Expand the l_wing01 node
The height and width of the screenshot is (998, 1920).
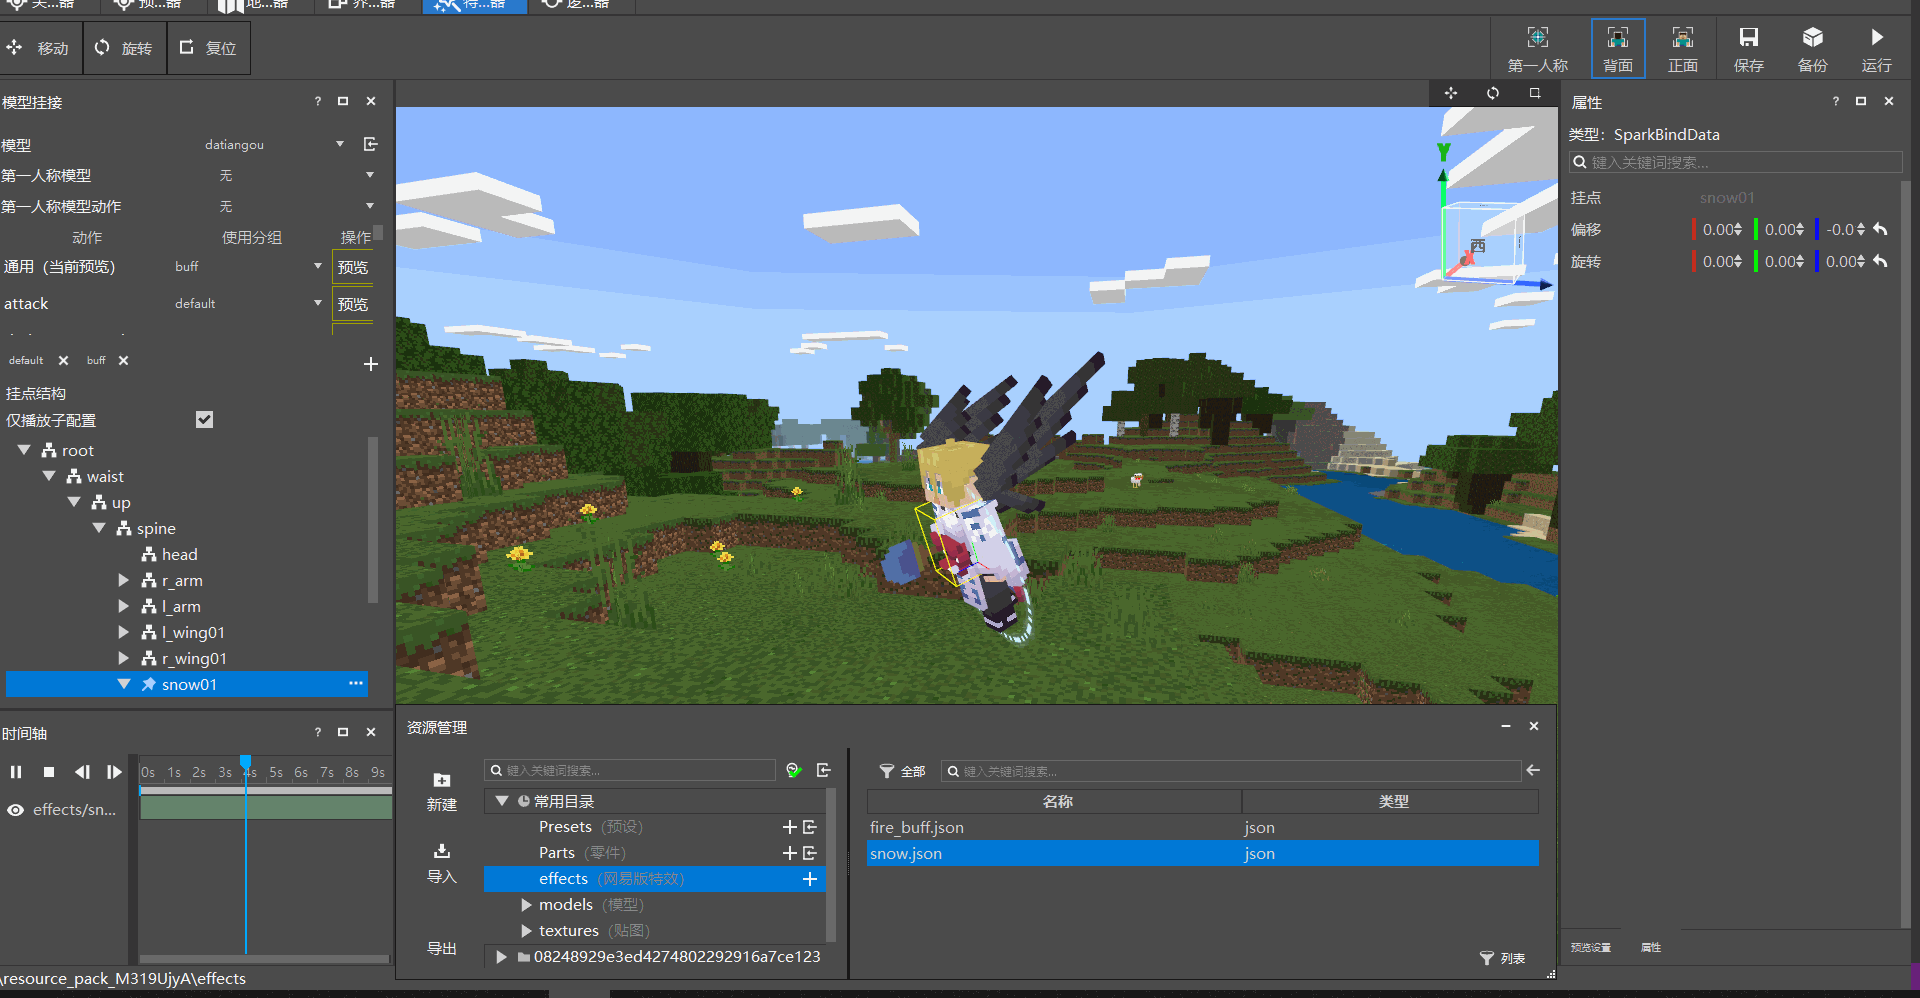pos(124,632)
